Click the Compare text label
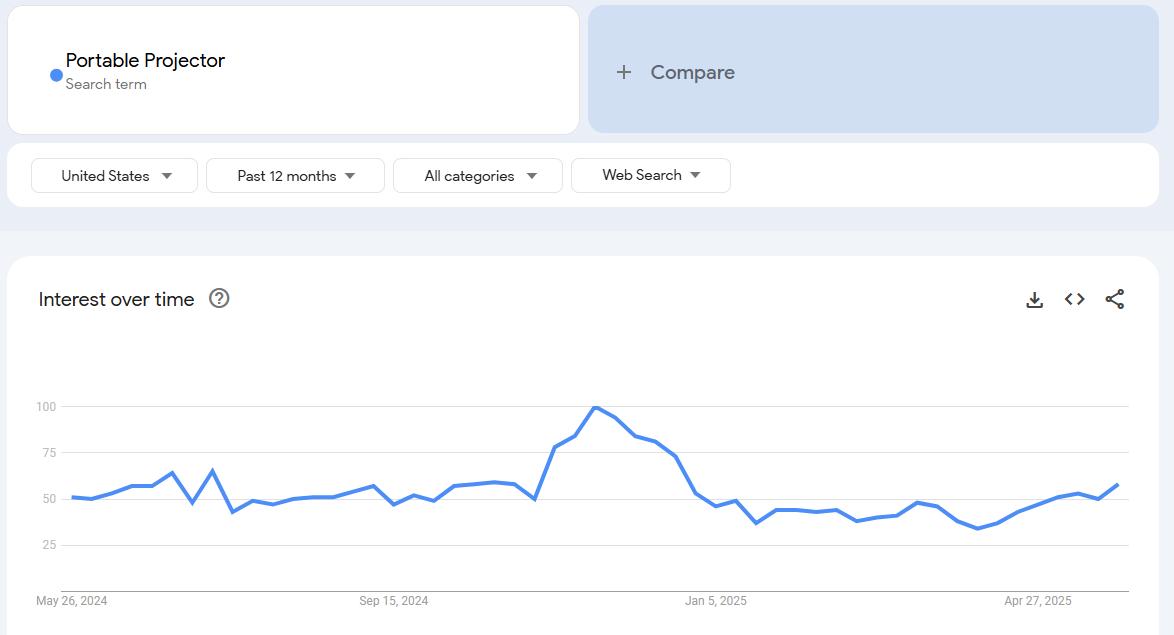The width and height of the screenshot is (1174, 635). coord(692,72)
